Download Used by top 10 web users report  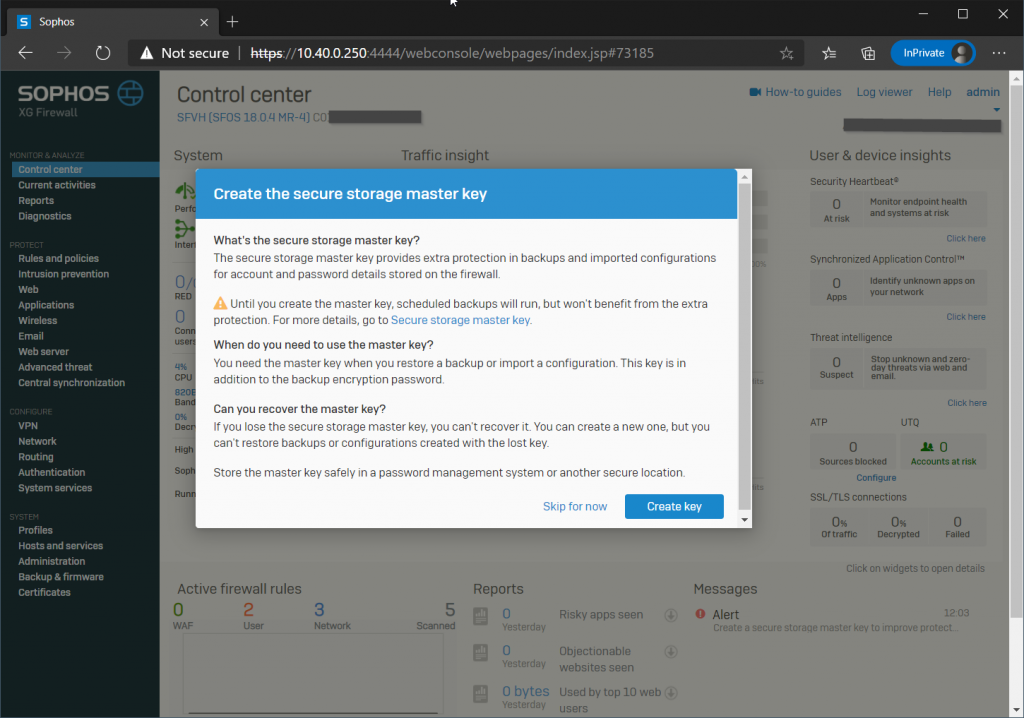(671, 693)
